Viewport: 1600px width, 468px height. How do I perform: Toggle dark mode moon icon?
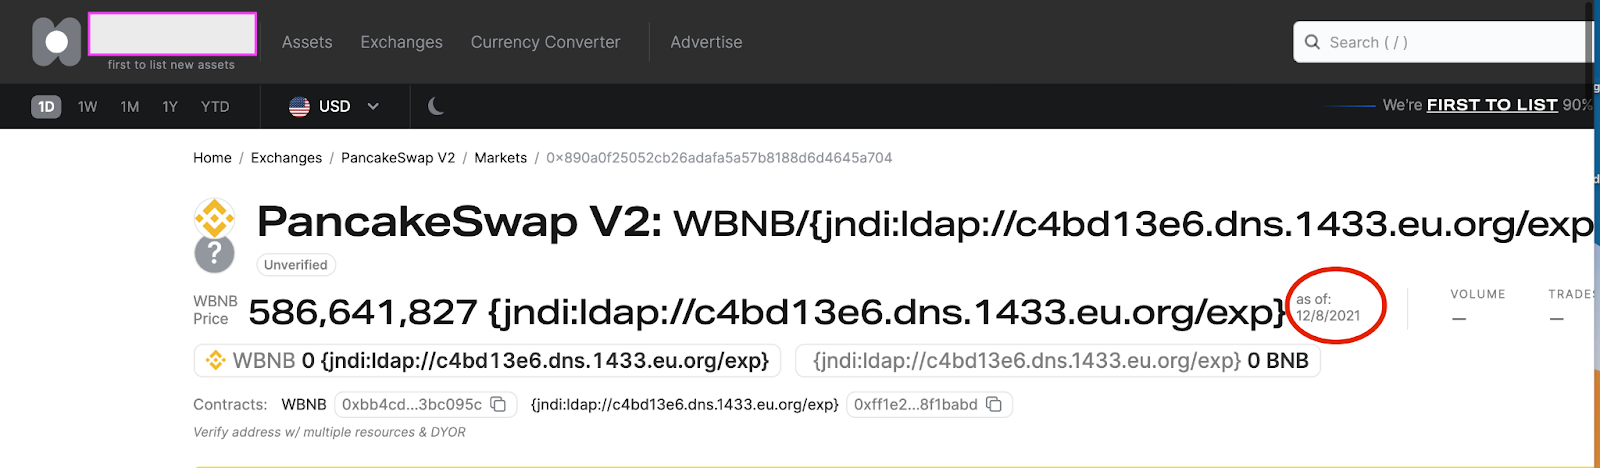point(436,106)
